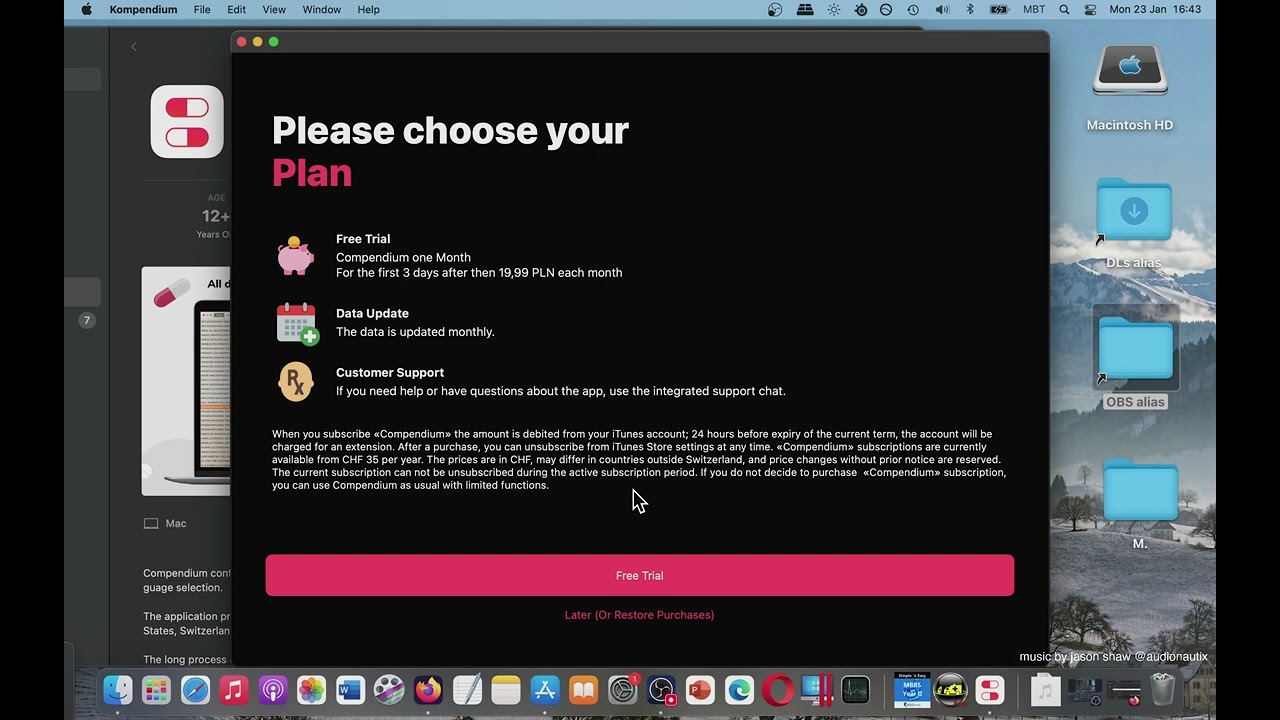Click the 'Mac' platform label in App Store
The width and height of the screenshot is (1280, 720).
click(176, 523)
